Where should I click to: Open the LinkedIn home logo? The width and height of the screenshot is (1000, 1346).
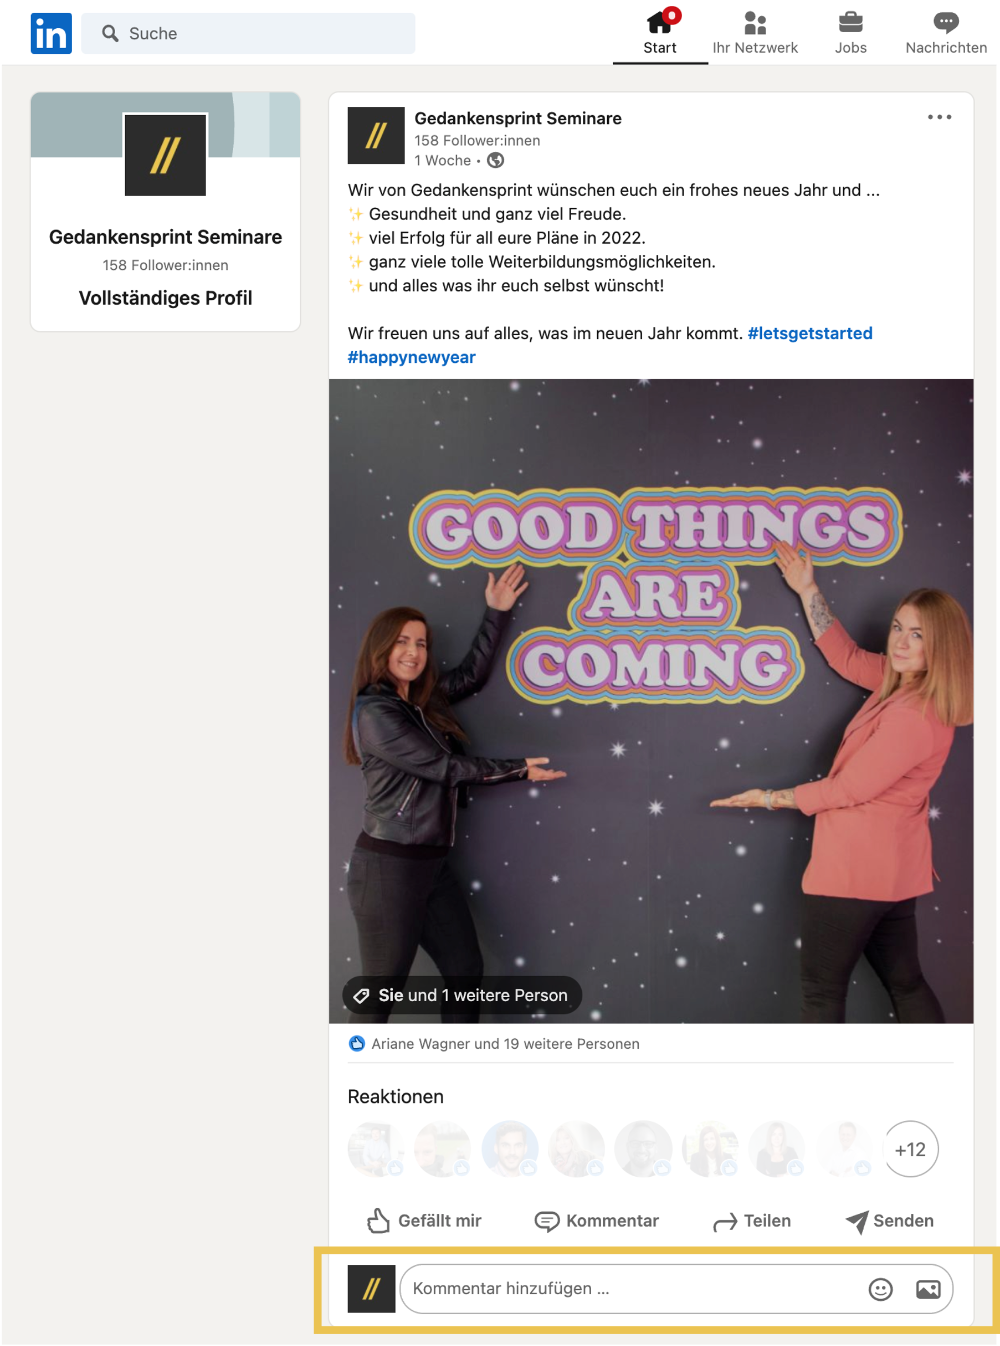pos(51,33)
